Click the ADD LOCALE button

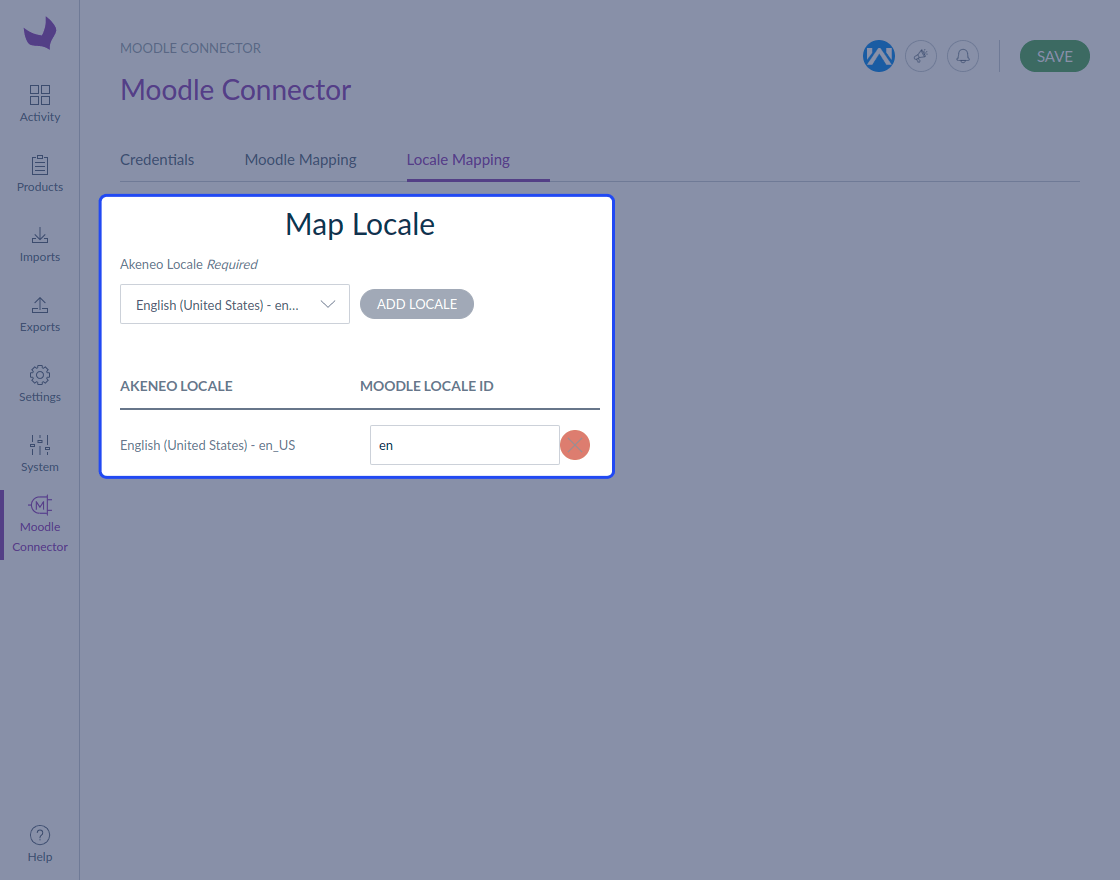point(417,304)
